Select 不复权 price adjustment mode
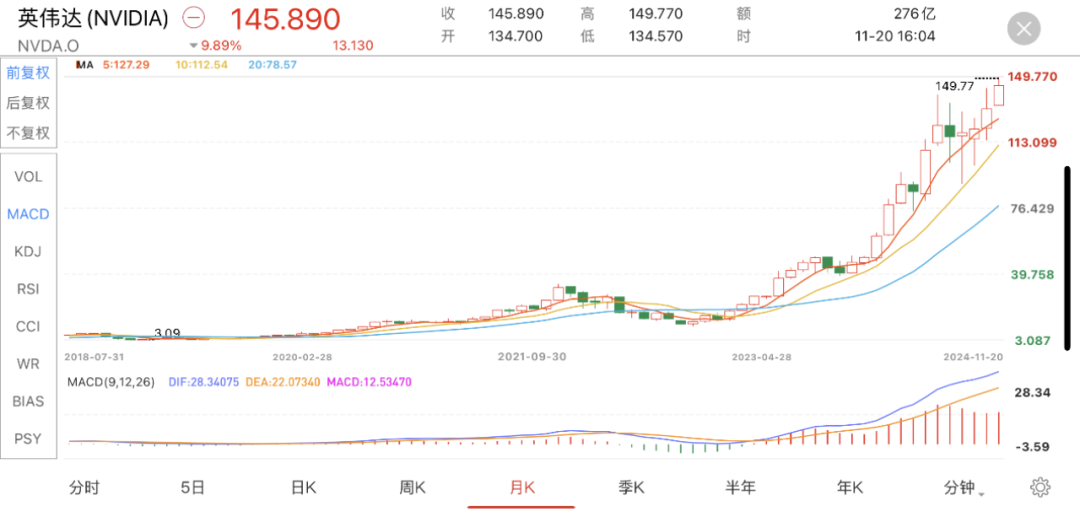 coord(28,133)
